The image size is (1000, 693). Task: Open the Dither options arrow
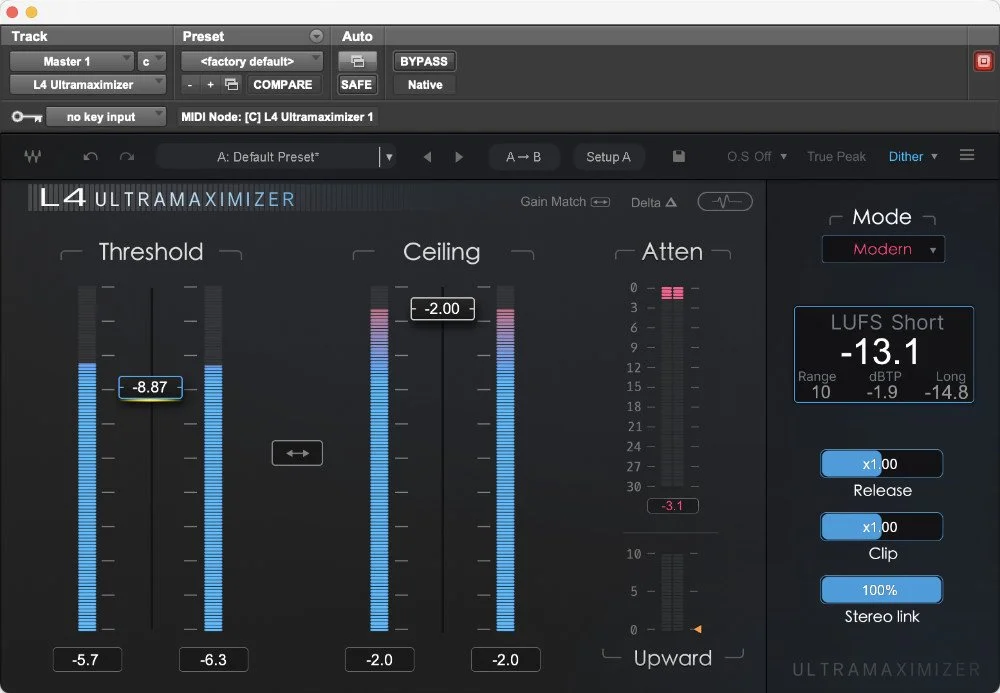(934, 156)
